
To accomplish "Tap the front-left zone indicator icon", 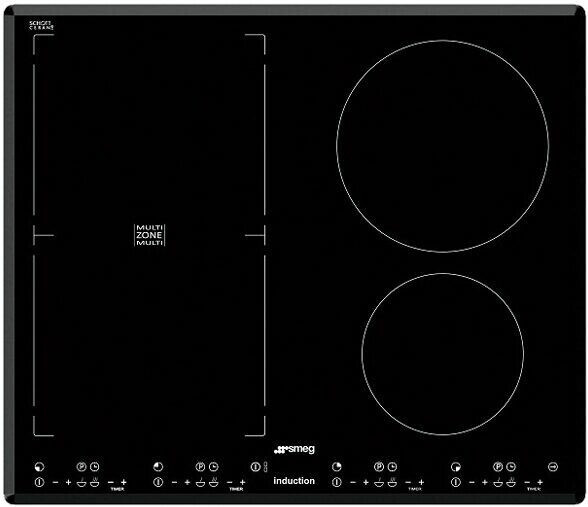I will tap(39, 467).
